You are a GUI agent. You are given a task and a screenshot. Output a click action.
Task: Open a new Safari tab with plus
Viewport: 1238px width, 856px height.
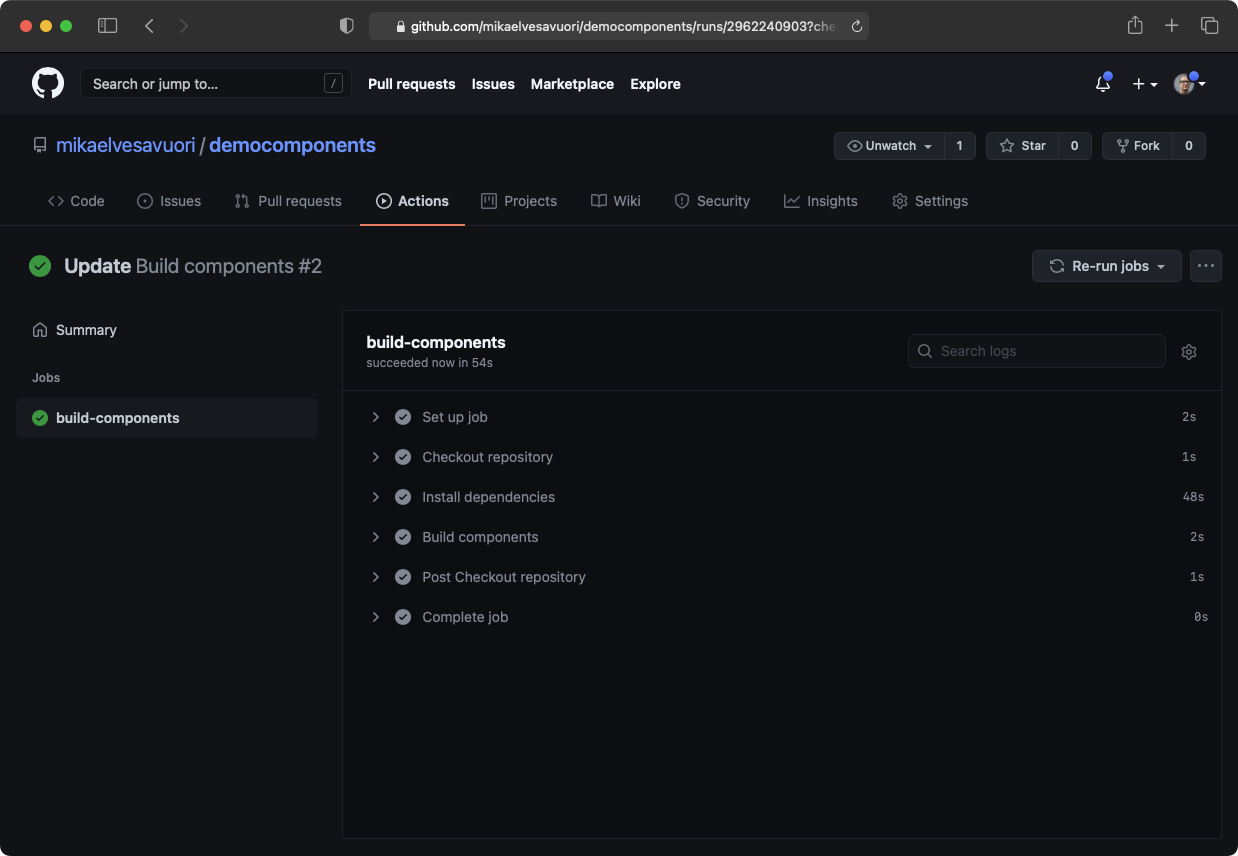click(x=1172, y=26)
